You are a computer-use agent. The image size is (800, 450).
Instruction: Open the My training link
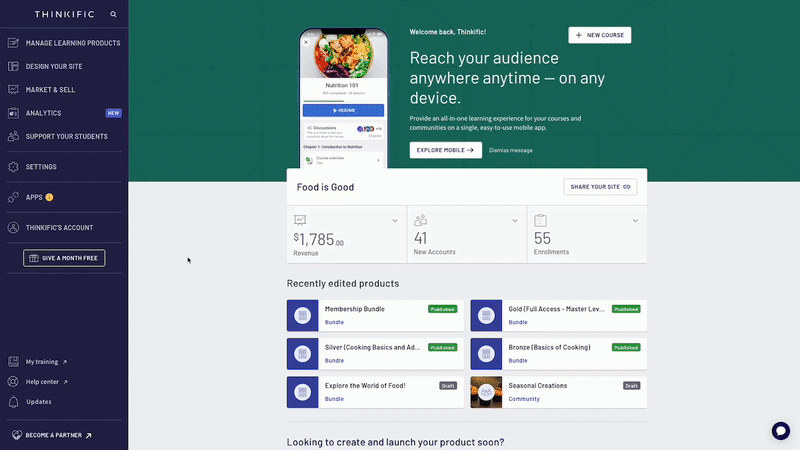click(46, 362)
